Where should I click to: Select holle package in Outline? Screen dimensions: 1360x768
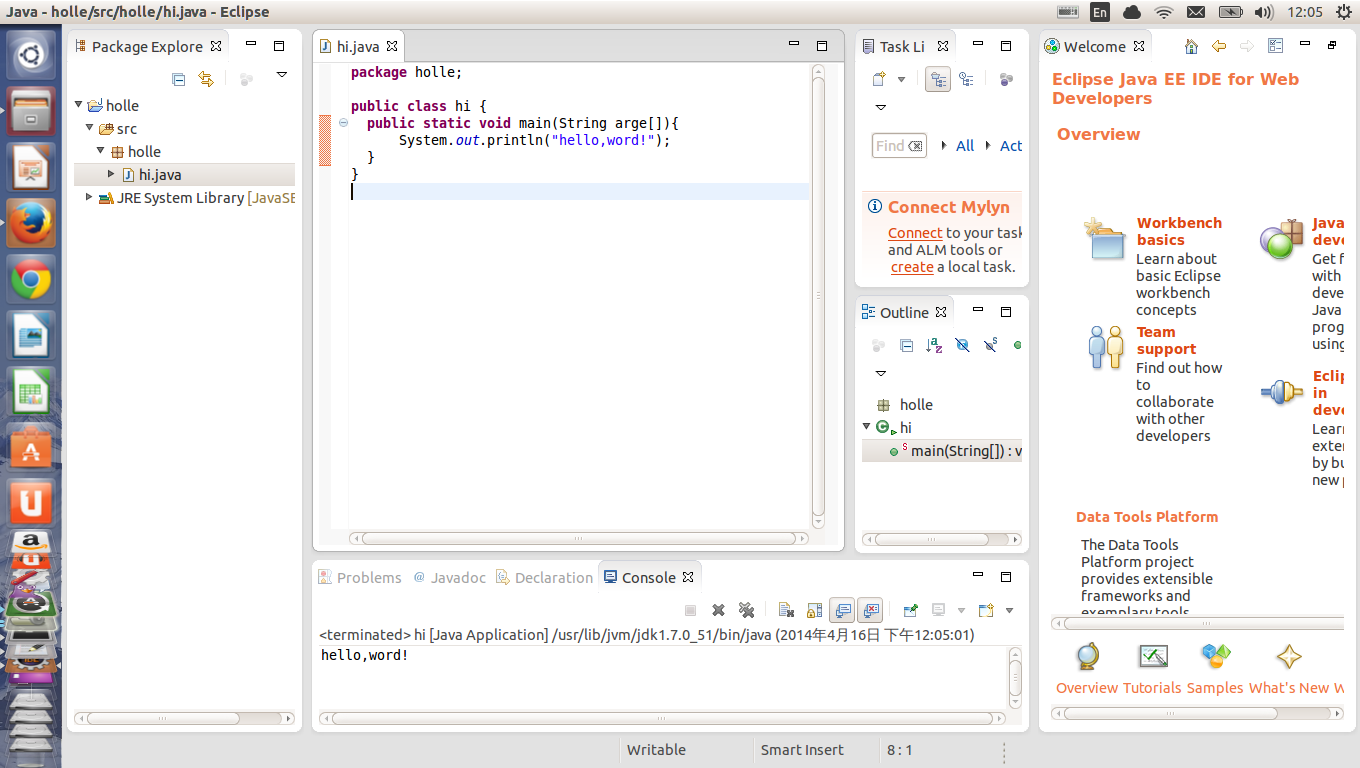pyautogui.click(x=905, y=405)
